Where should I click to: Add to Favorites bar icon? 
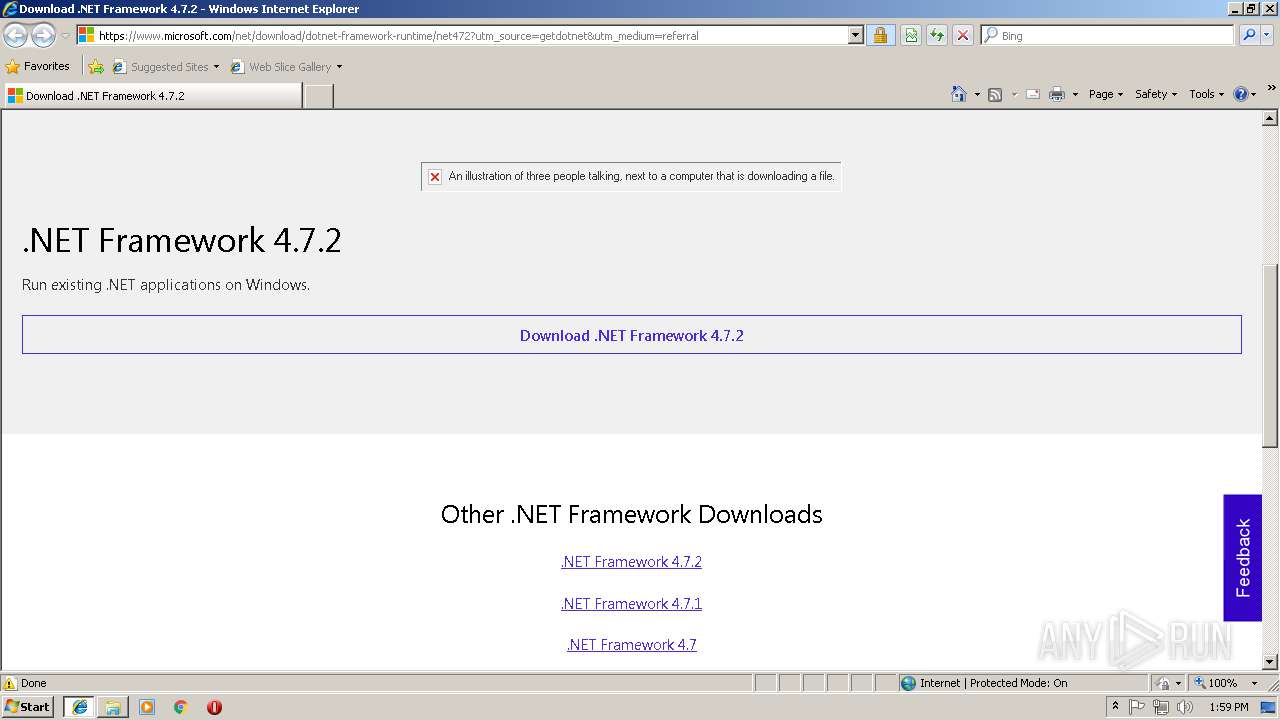[96, 67]
